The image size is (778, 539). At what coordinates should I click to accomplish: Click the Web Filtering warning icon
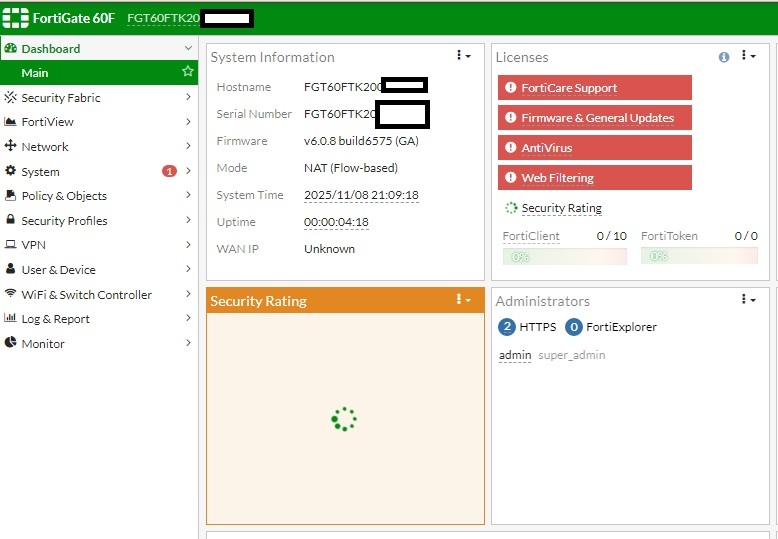510,177
